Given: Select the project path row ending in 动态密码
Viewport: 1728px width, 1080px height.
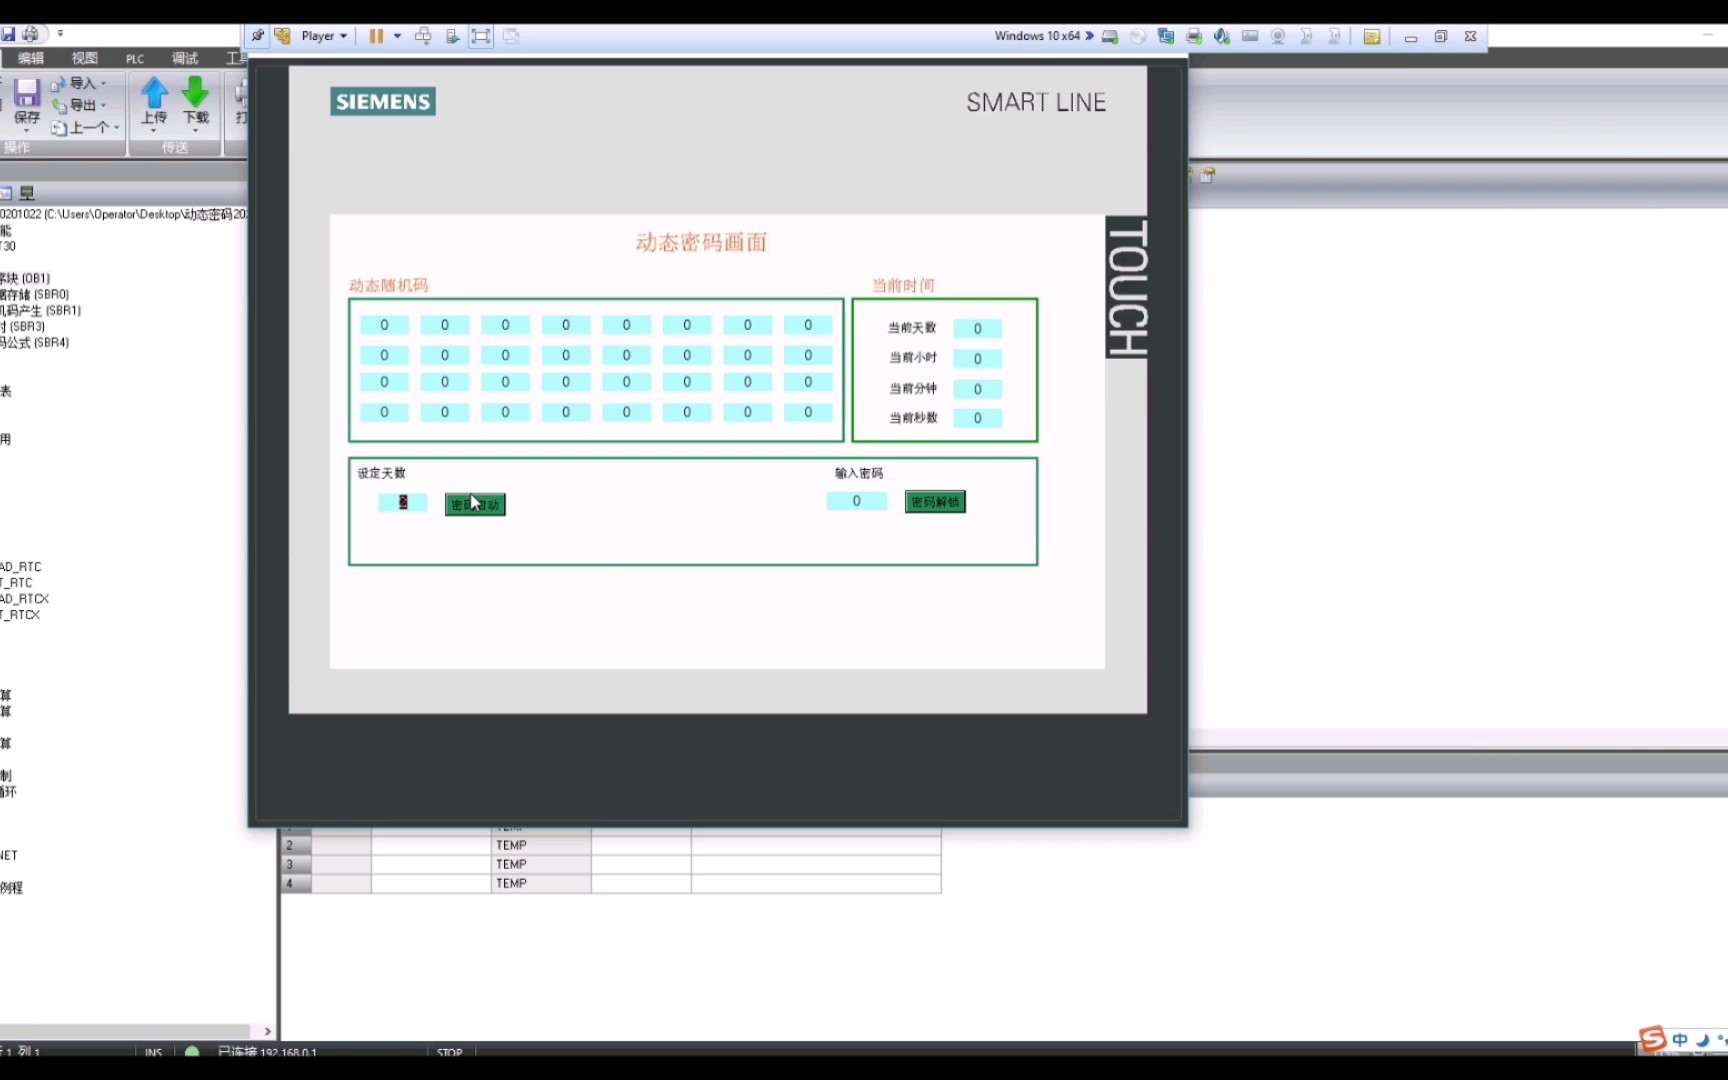Looking at the screenshot, I should 124,214.
